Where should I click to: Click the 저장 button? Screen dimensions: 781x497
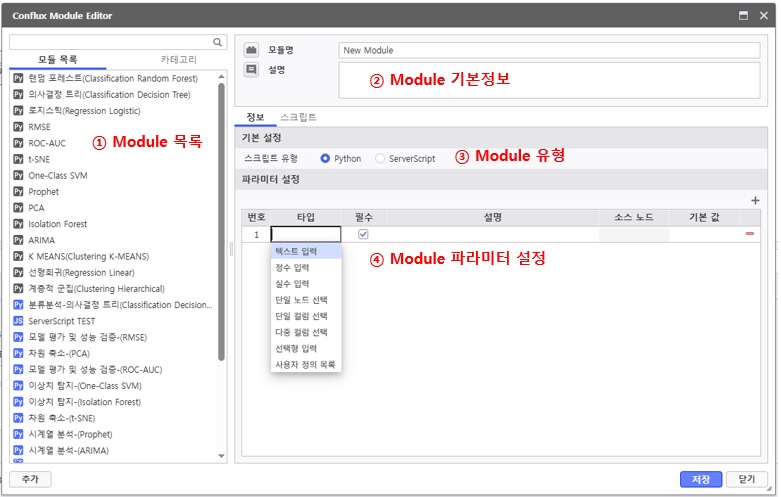tap(700, 479)
